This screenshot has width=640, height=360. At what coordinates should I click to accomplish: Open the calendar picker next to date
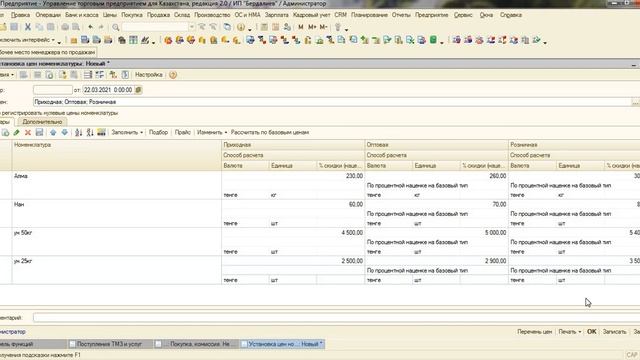click(x=138, y=90)
